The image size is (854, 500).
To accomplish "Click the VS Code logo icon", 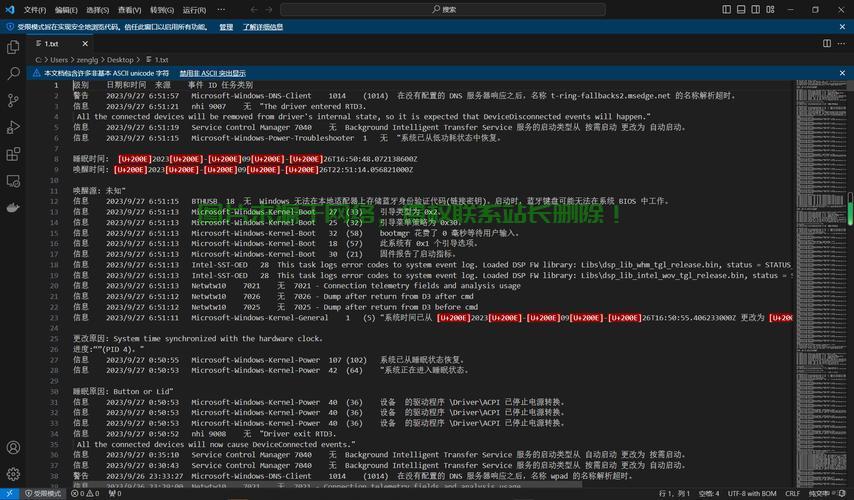I will click(x=10, y=9).
